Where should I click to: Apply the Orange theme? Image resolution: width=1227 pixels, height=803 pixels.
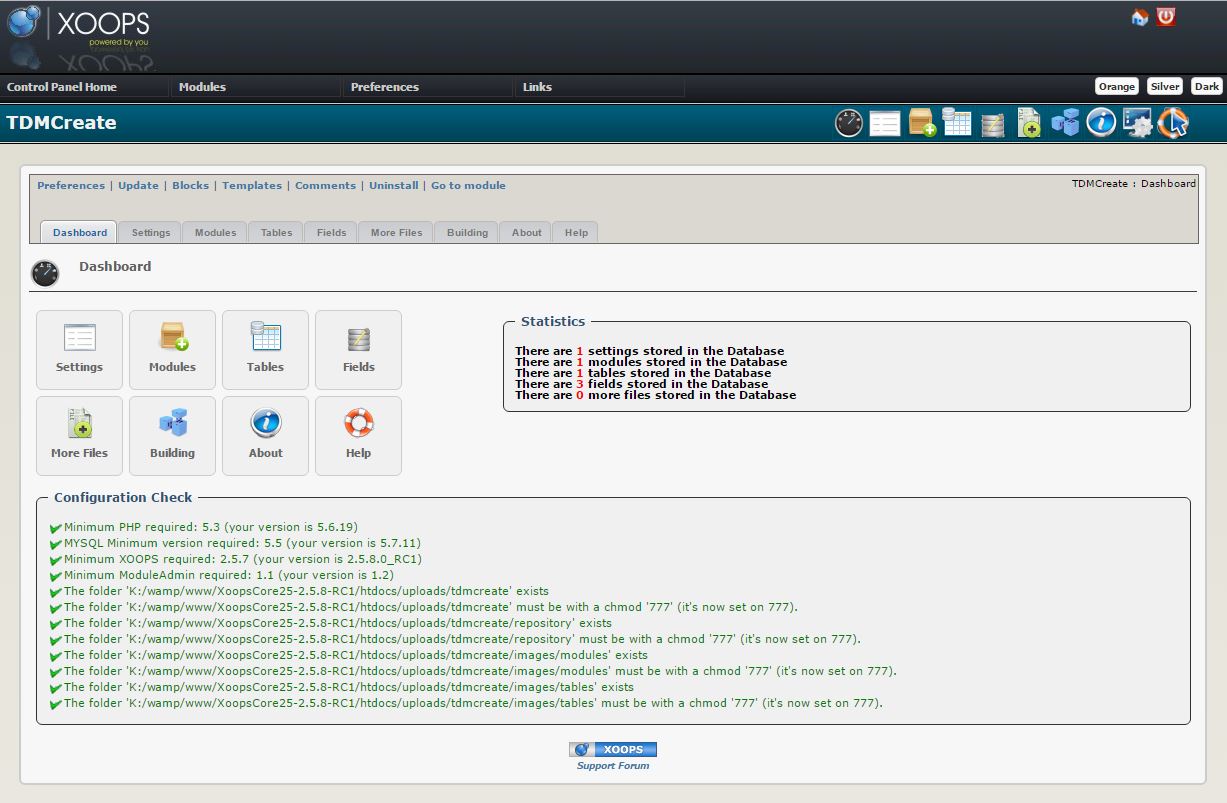(1117, 86)
